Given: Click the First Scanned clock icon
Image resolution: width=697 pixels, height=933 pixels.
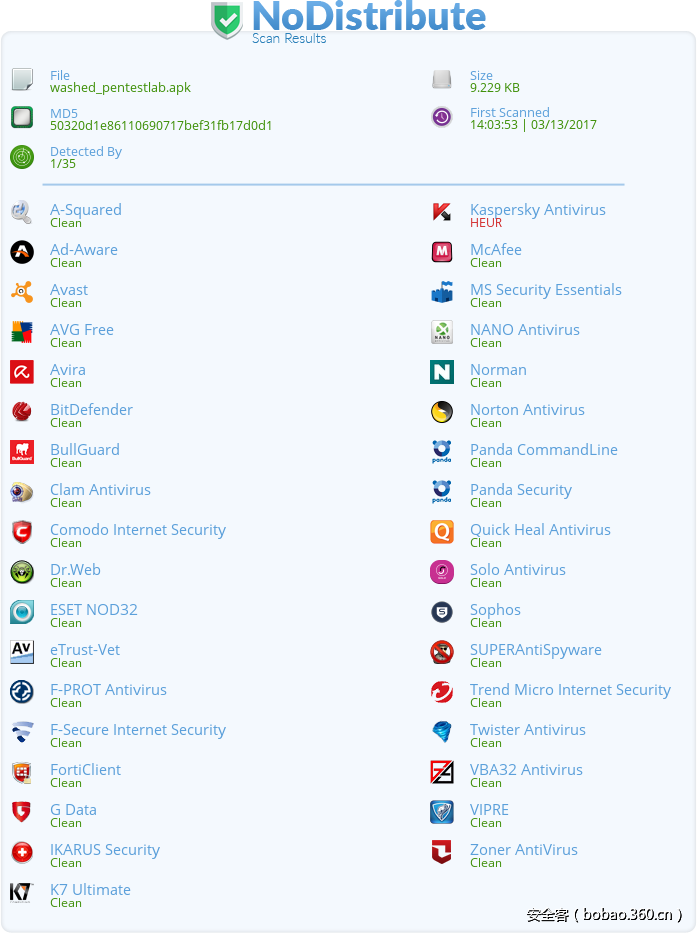Looking at the screenshot, I should pyautogui.click(x=442, y=117).
